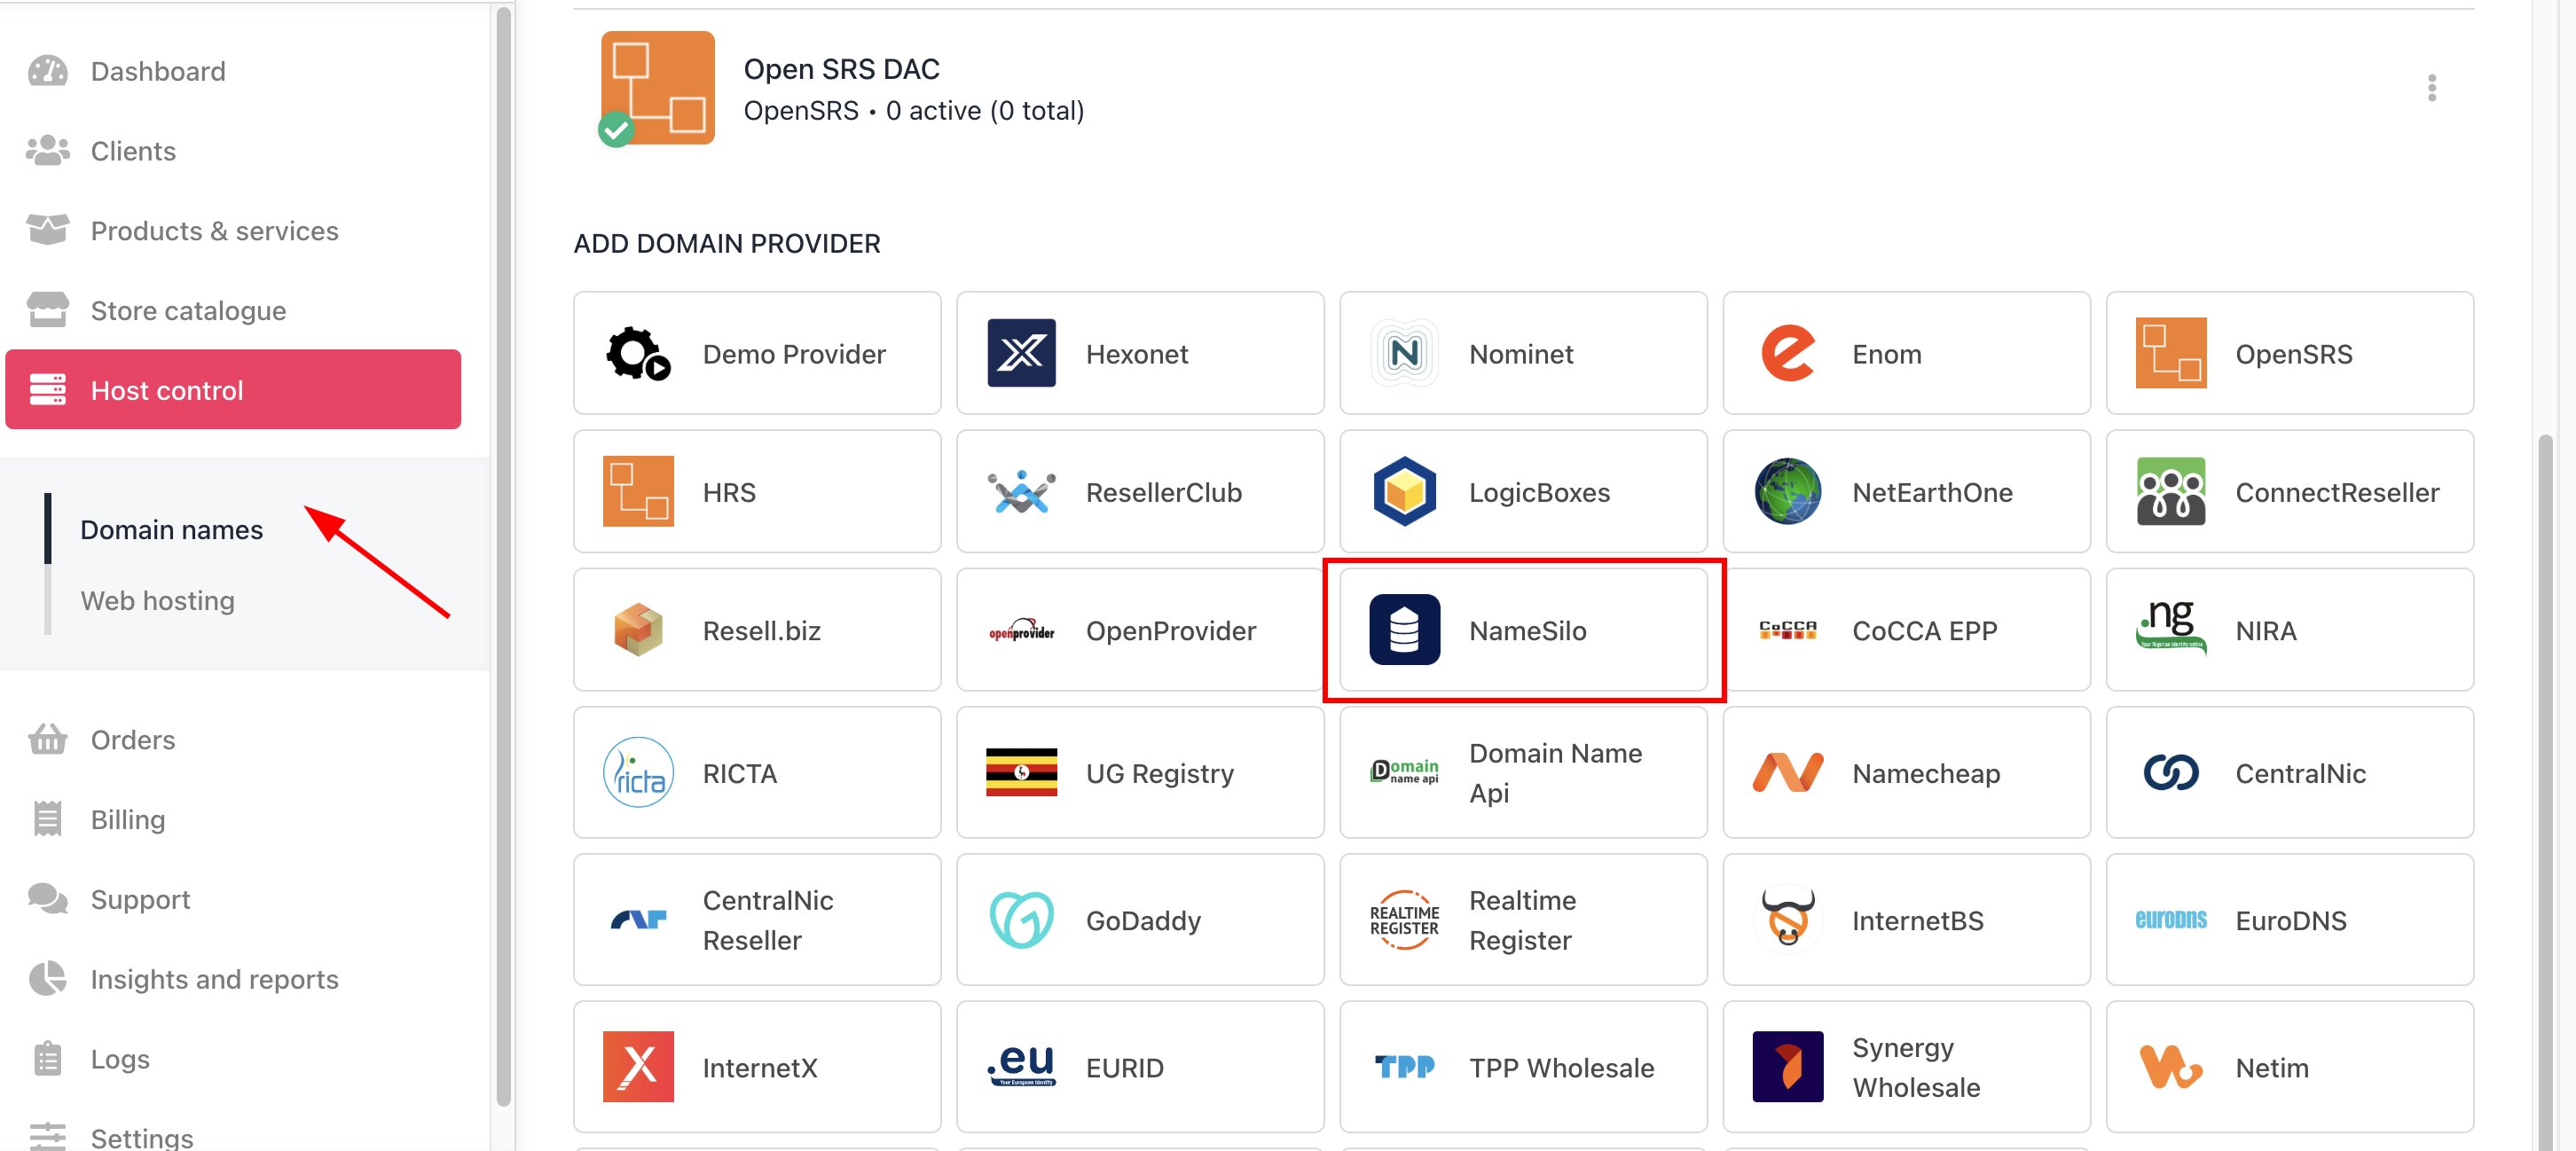
Task: Click the LogicBoxes cube icon
Action: point(1404,492)
